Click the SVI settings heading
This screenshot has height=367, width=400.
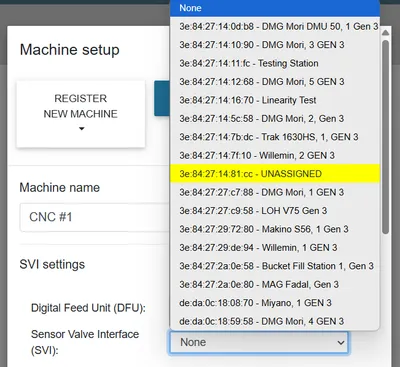pyautogui.click(x=52, y=265)
